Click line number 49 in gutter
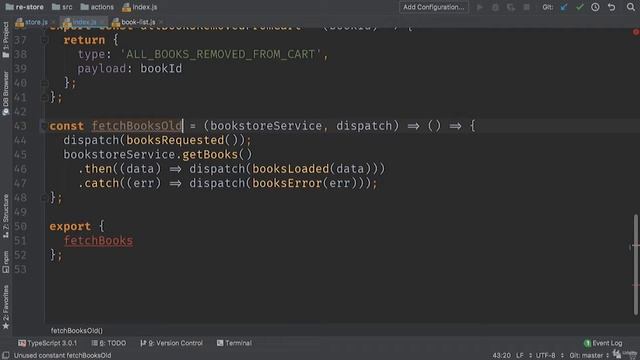 [x=20, y=212]
